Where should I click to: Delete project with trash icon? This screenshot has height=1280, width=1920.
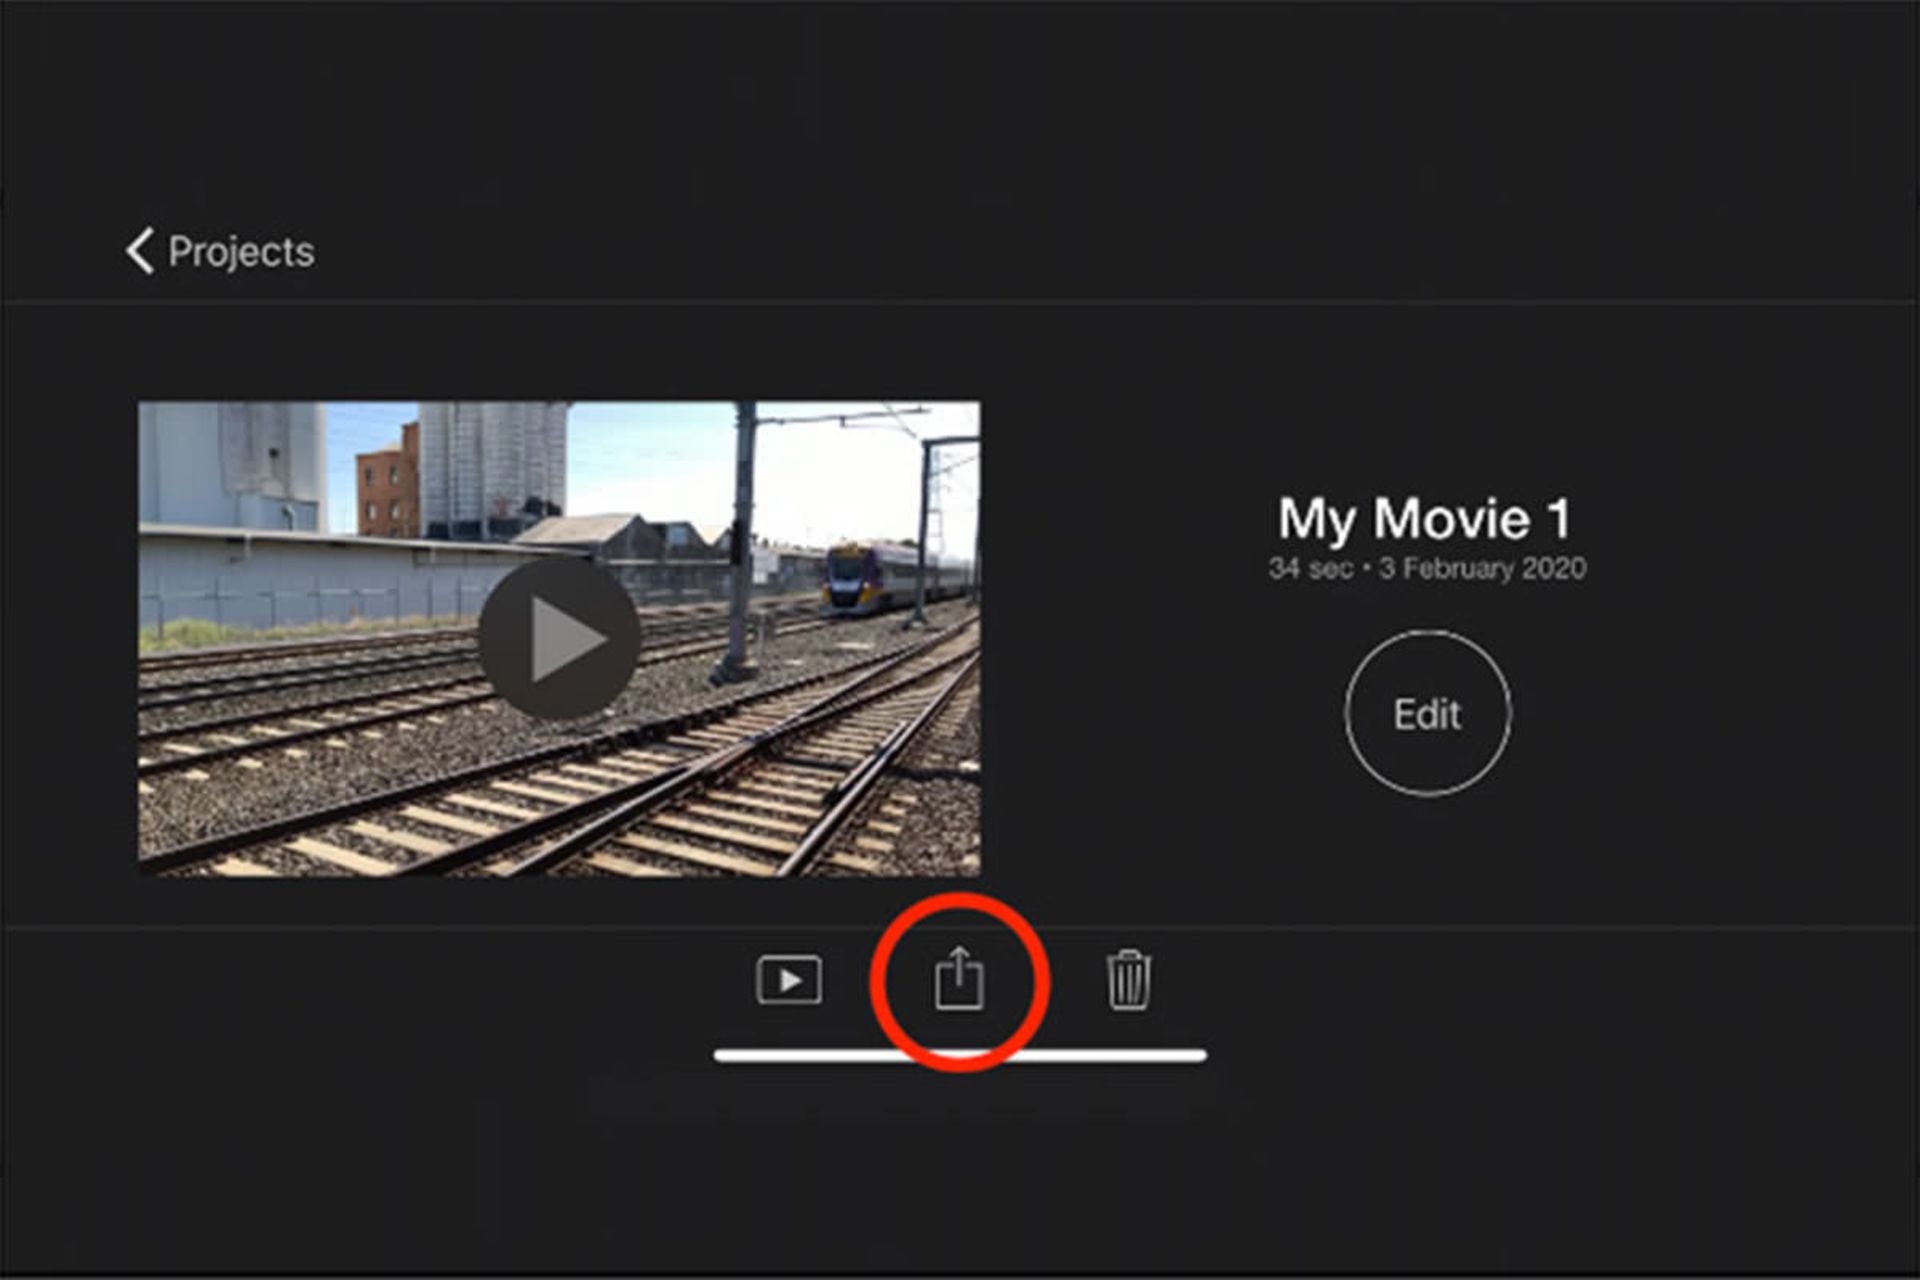coord(1129,980)
